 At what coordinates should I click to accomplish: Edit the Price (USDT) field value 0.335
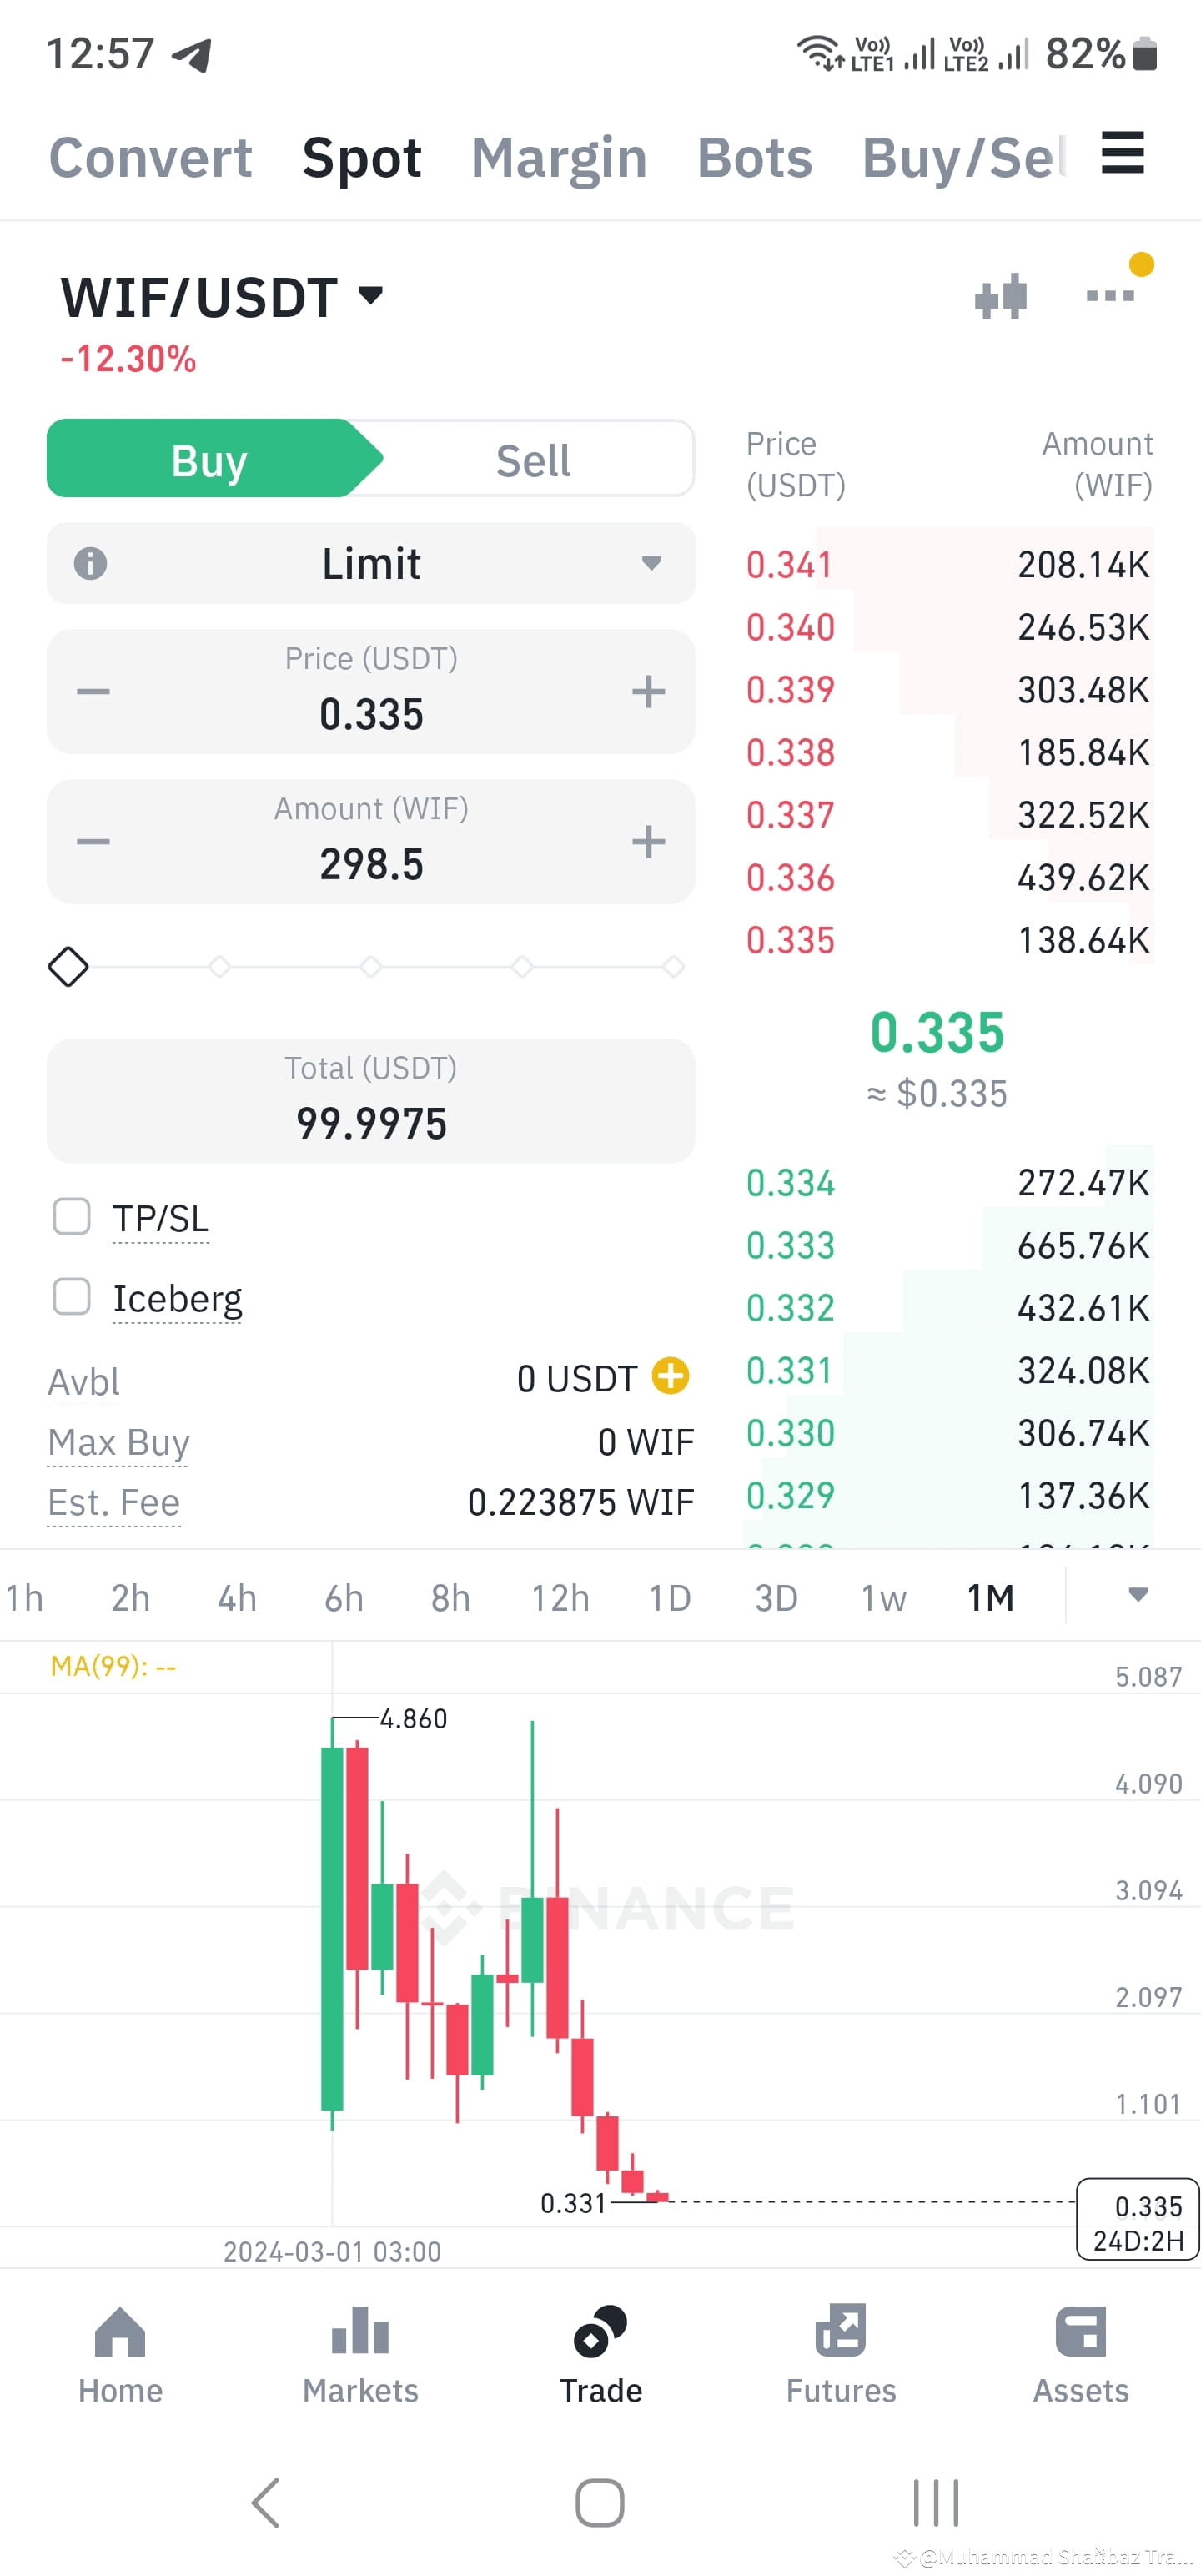tap(371, 714)
